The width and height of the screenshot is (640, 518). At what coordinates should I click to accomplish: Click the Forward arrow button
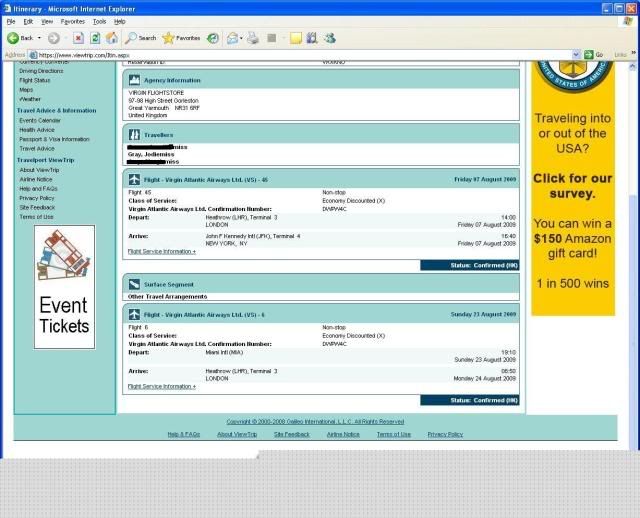point(53,38)
